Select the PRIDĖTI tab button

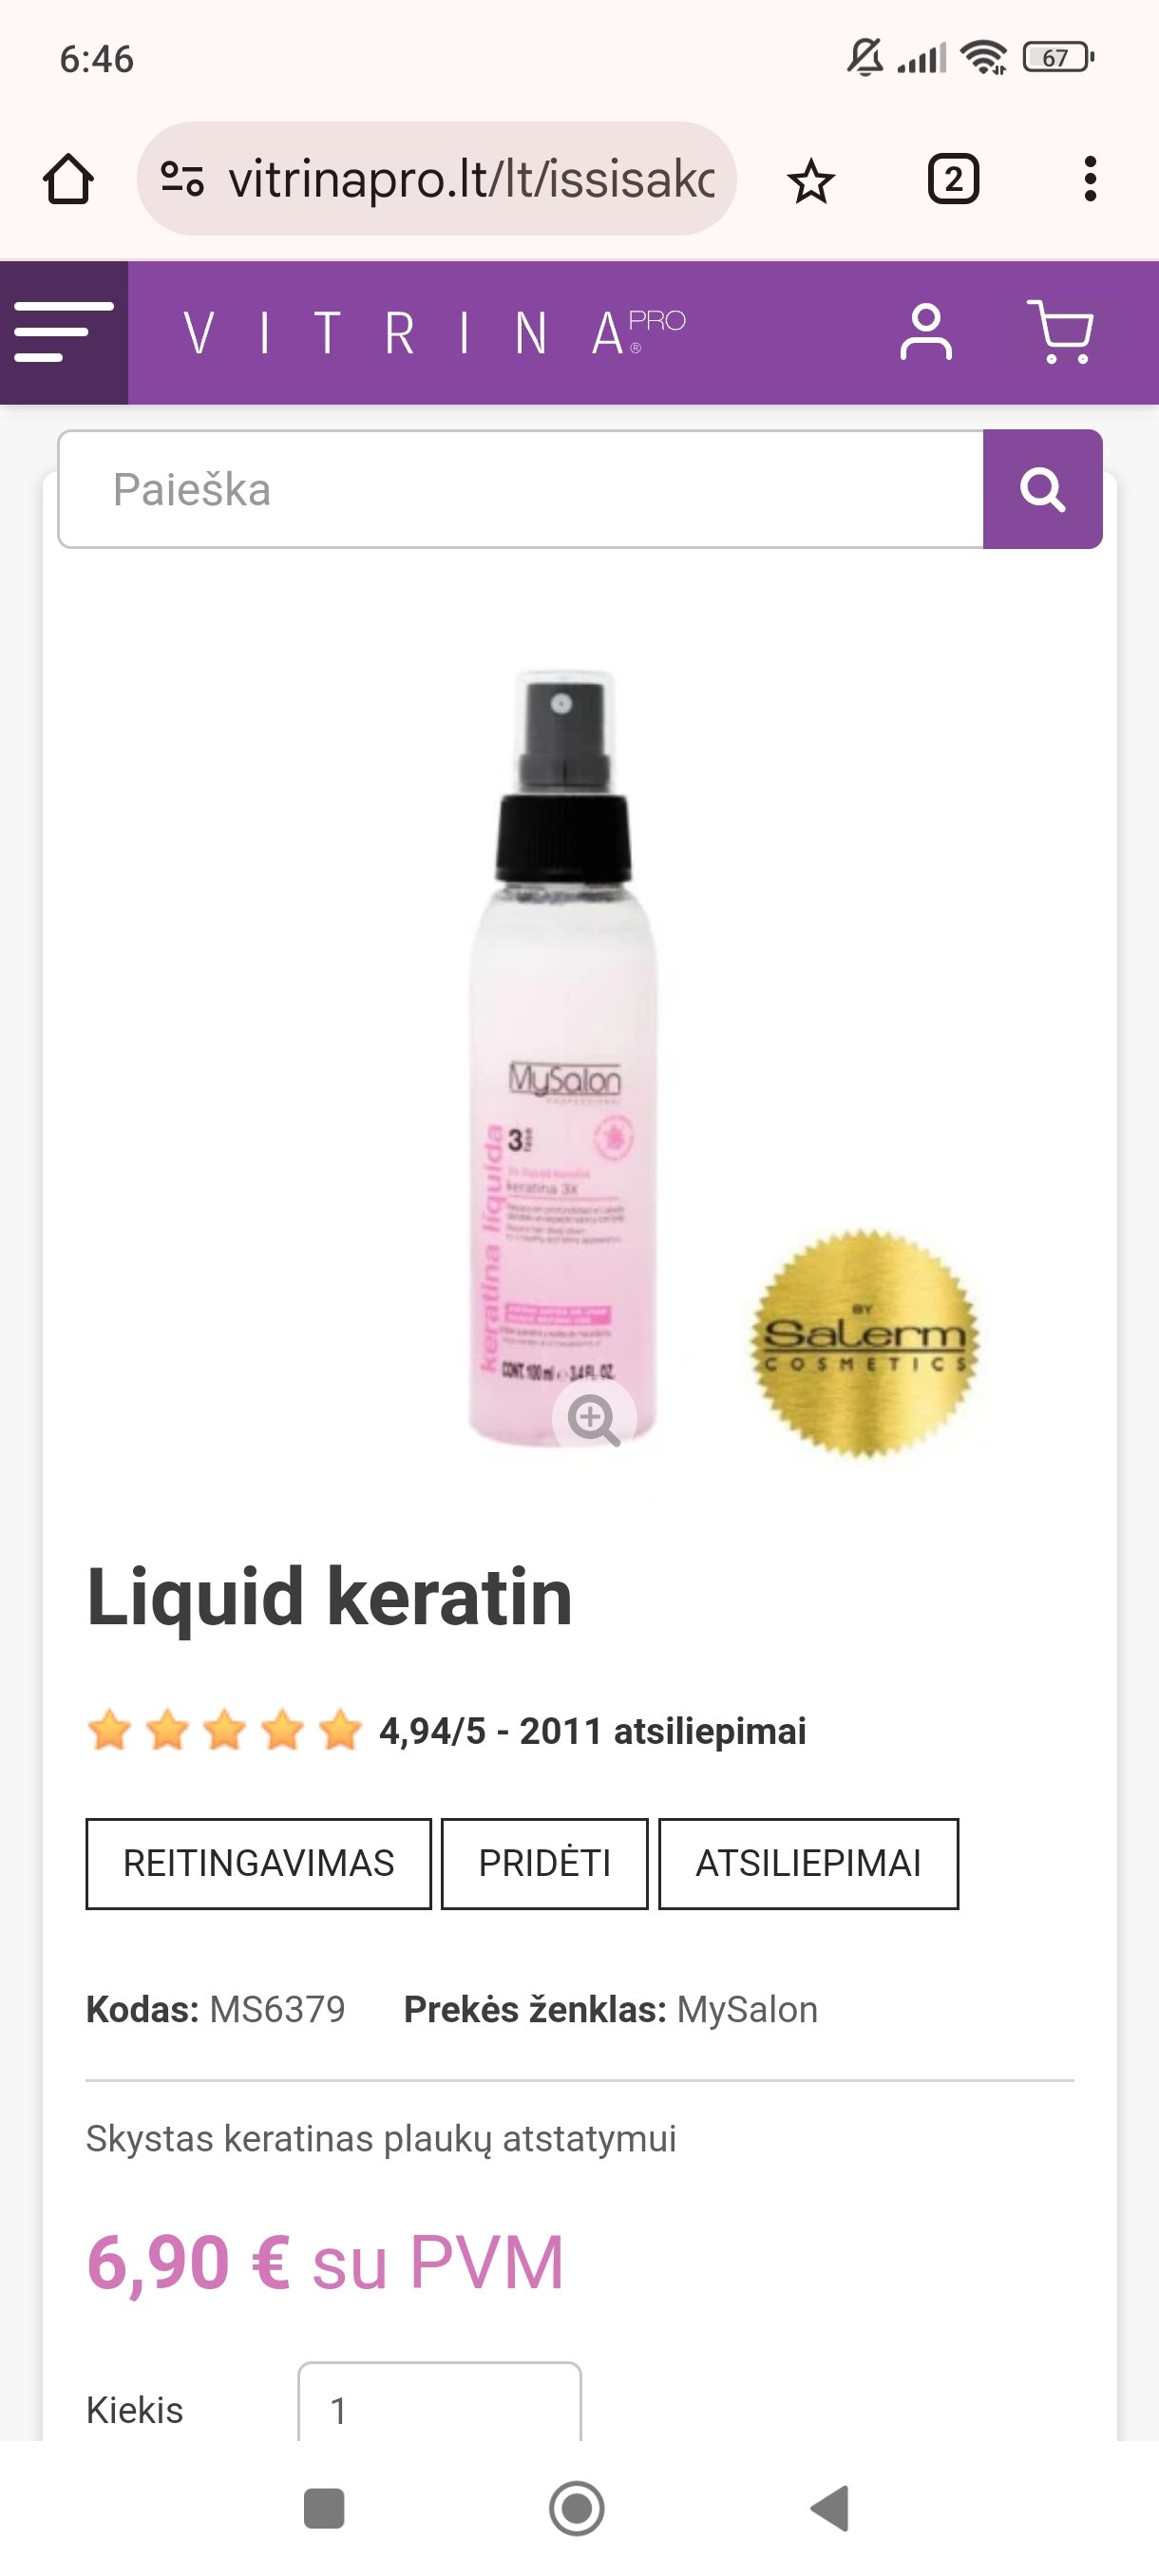(x=545, y=1864)
